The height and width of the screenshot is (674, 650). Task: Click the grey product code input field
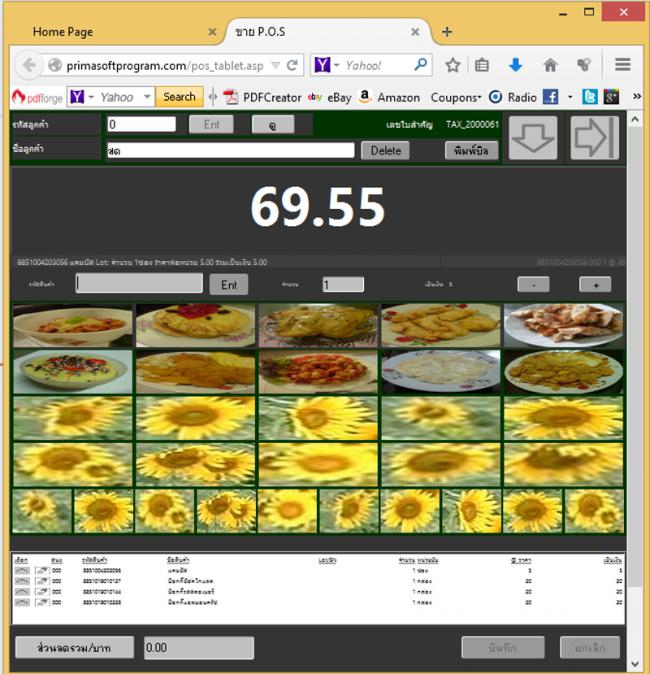(139, 283)
